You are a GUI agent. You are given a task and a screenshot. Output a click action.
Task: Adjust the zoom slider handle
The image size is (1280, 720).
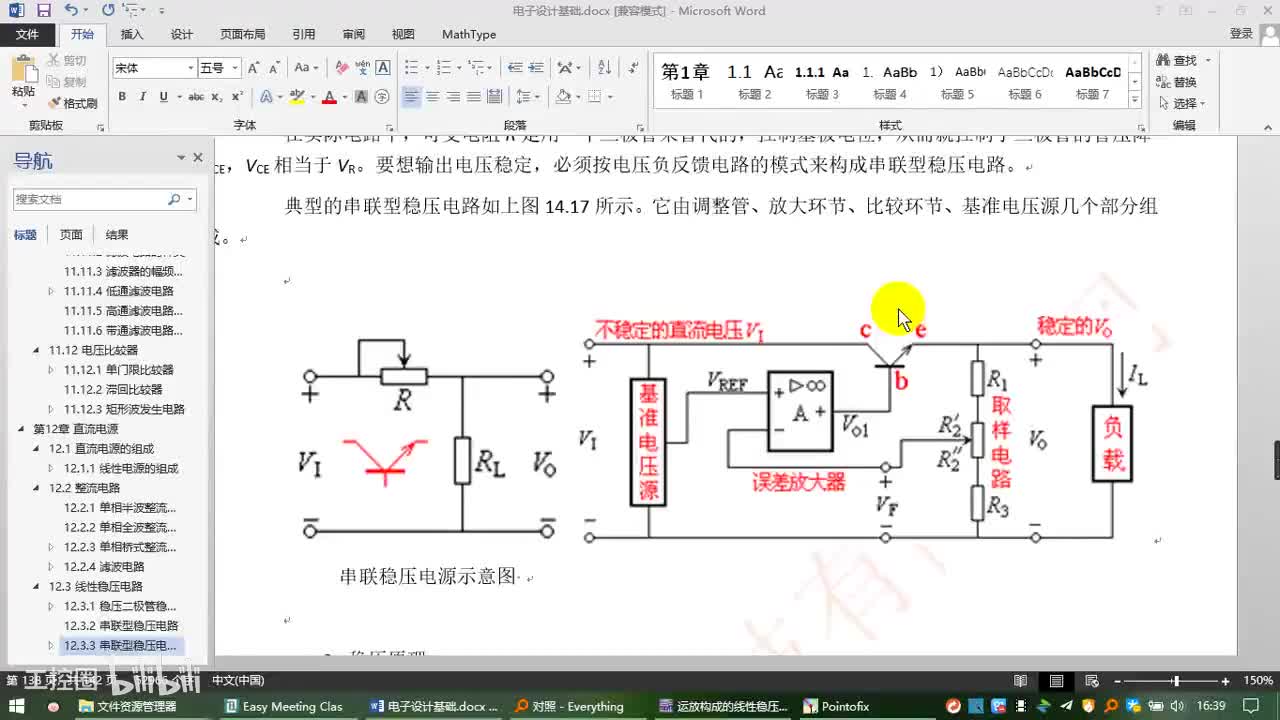[1177, 681]
